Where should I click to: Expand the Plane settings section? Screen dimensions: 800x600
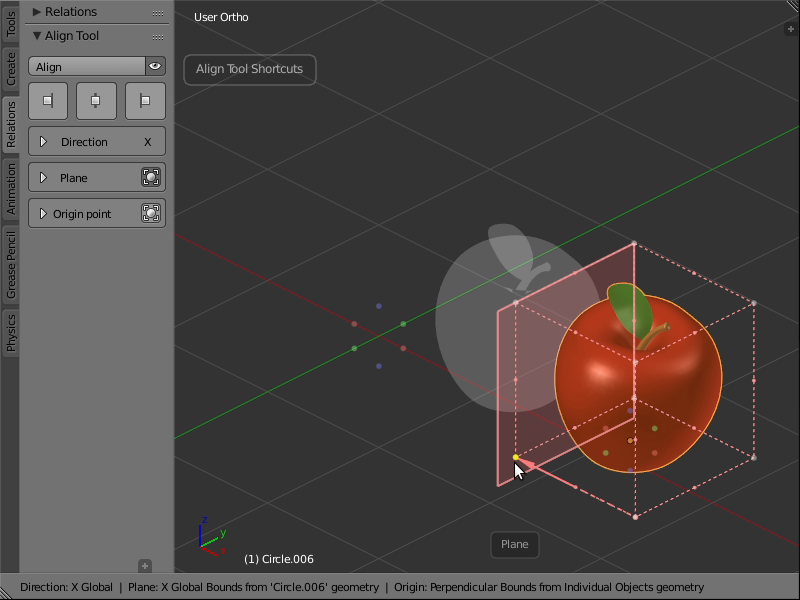point(43,177)
